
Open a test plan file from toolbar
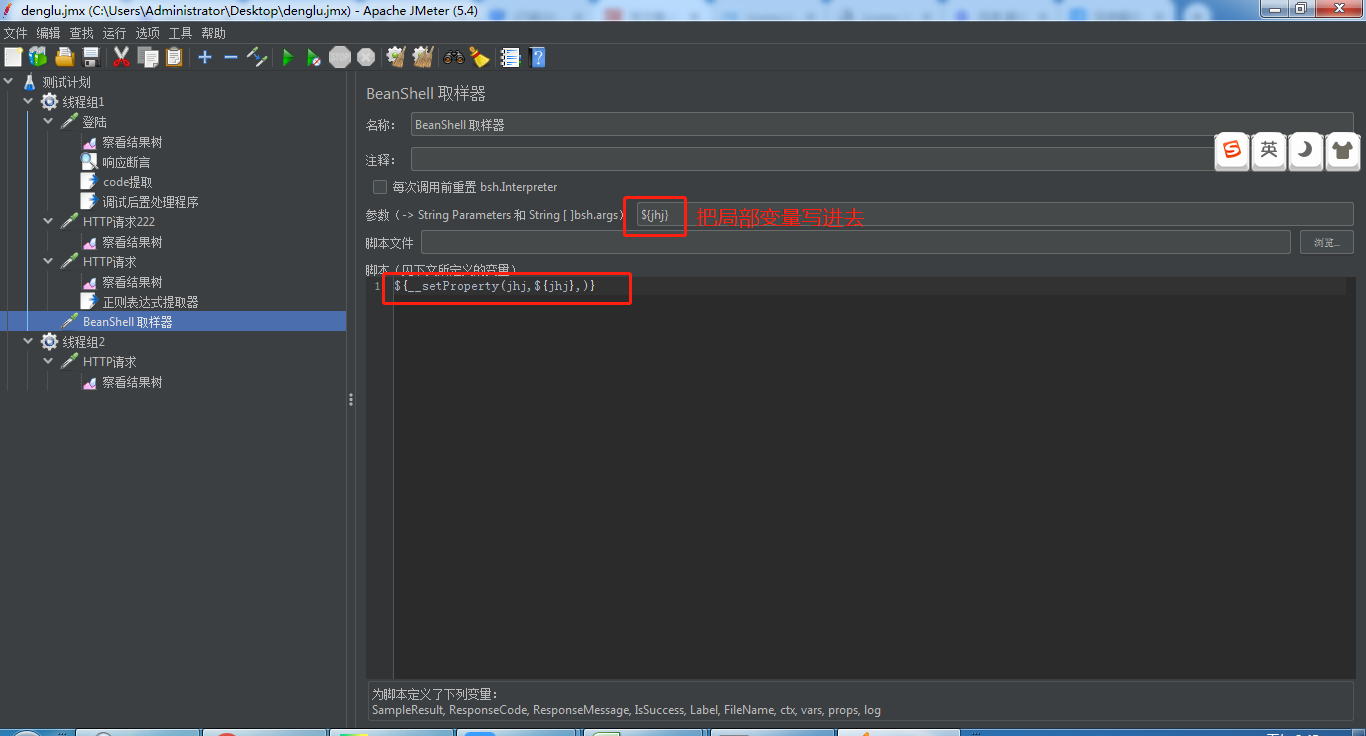click(65, 57)
